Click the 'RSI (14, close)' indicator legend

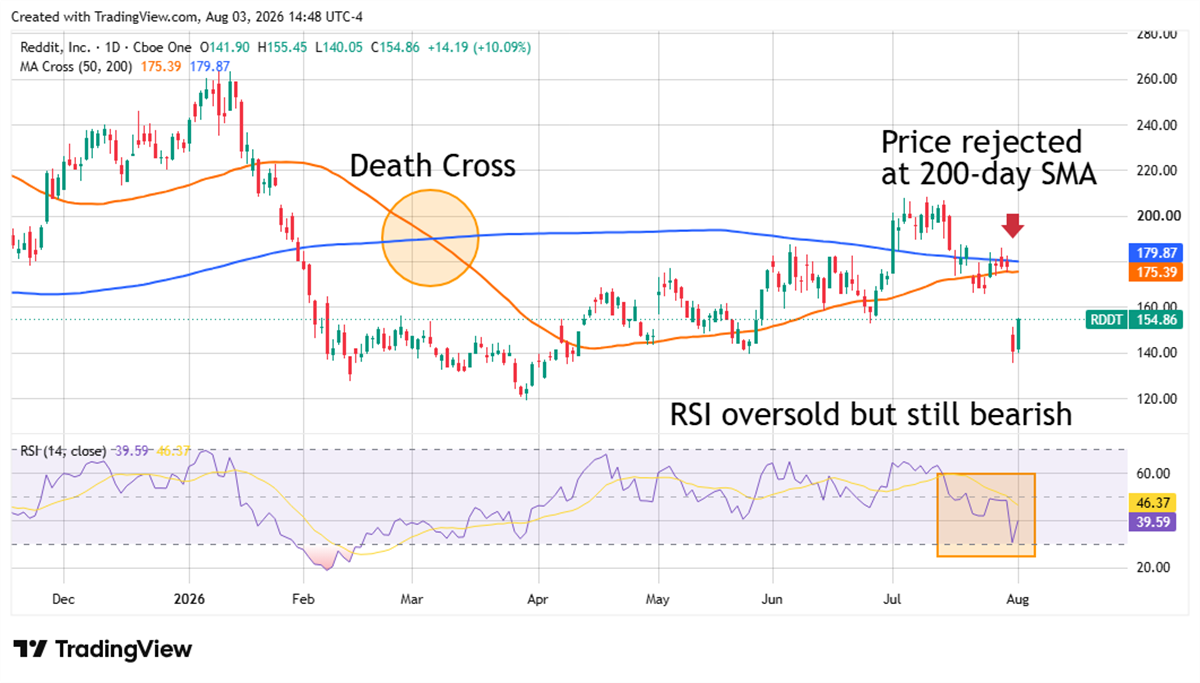click(63, 451)
